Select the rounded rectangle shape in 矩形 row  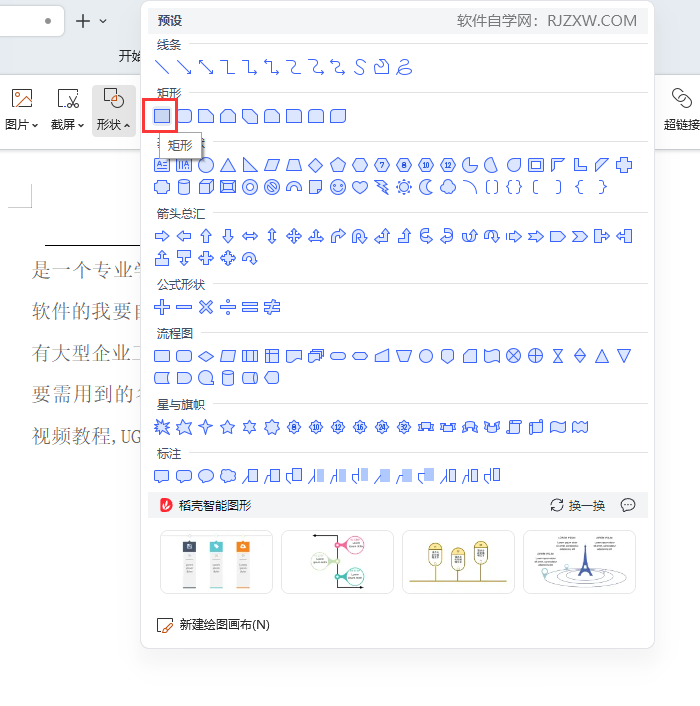184,116
